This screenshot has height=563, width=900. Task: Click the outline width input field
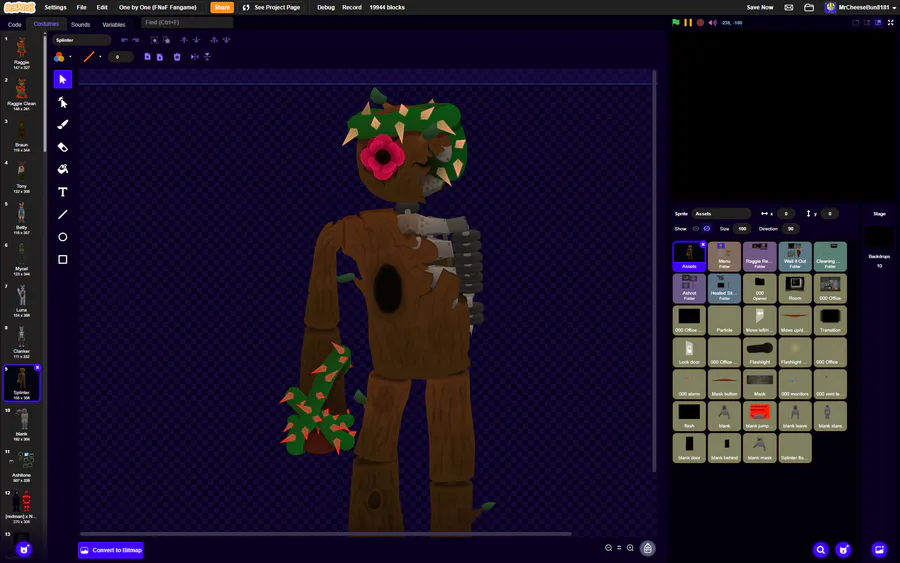(120, 57)
